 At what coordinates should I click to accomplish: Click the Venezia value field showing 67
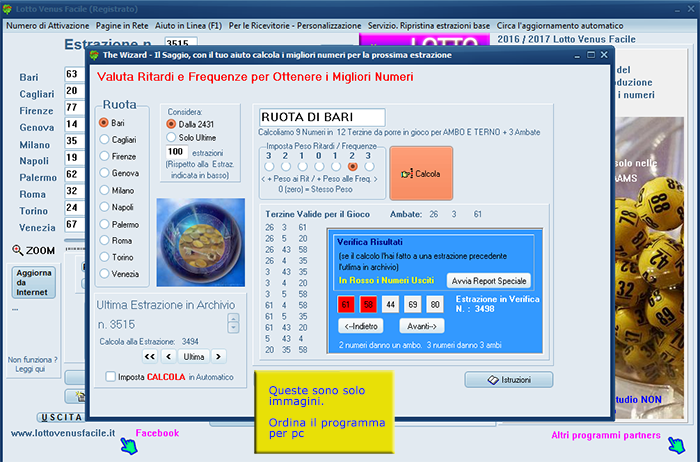coord(74,224)
